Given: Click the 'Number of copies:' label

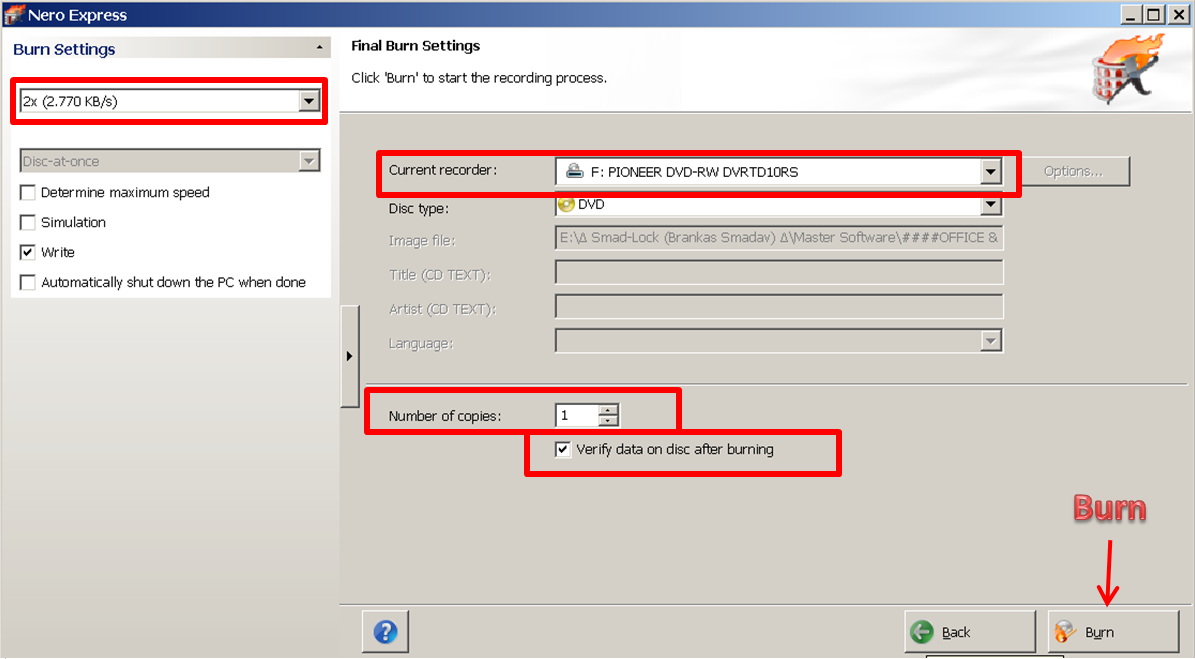Looking at the screenshot, I should [444, 416].
